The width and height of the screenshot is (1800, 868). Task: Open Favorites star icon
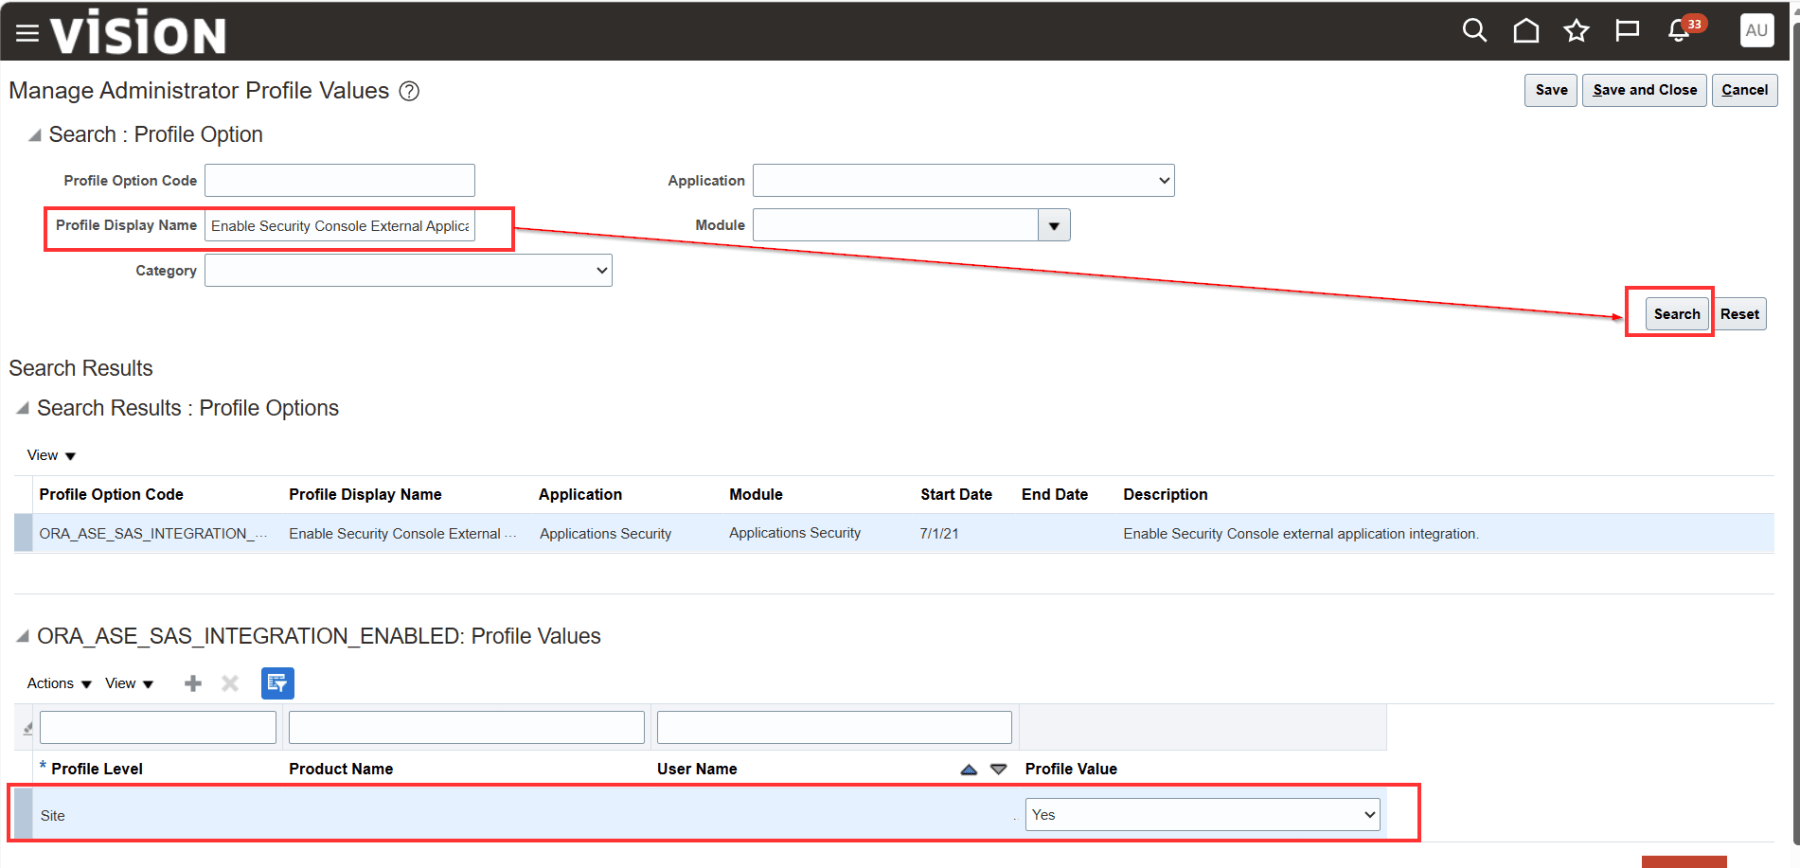pos(1576,31)
